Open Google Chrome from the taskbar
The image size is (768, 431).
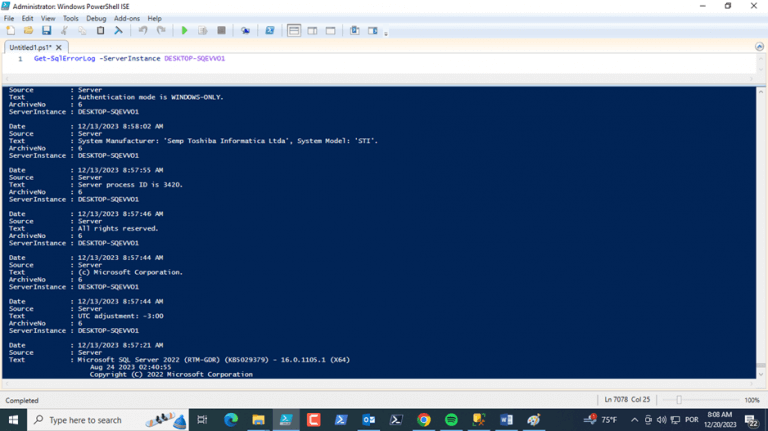(424, 420)
